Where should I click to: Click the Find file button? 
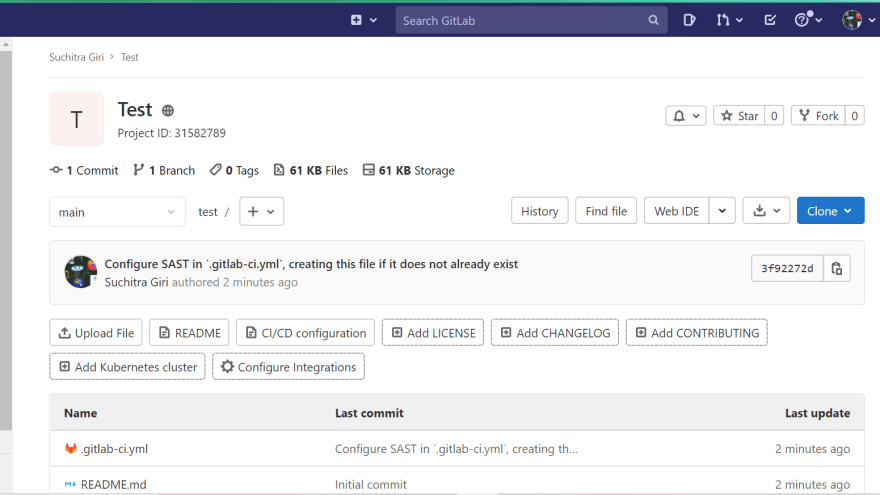click(606, 211)
